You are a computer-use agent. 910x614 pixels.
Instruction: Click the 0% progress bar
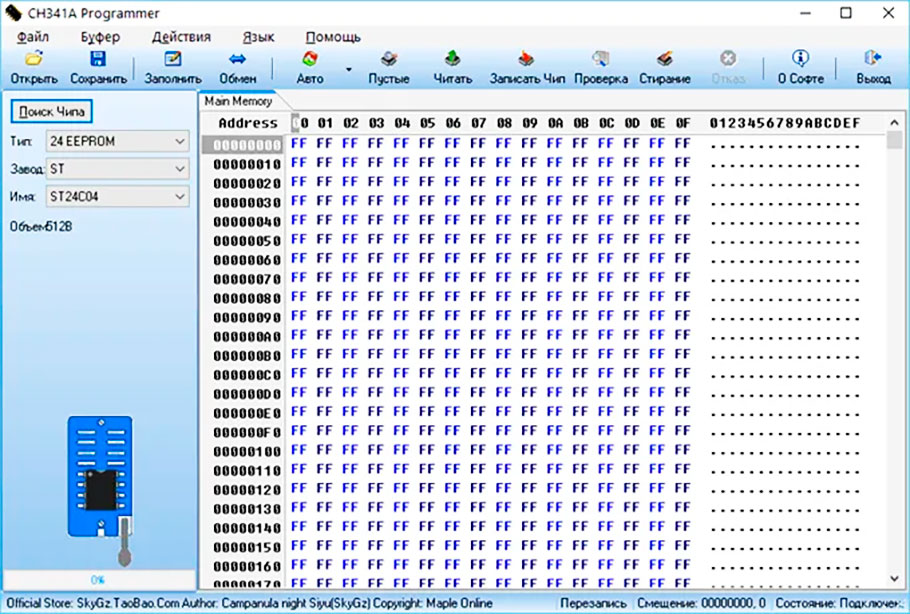[99, 580]
